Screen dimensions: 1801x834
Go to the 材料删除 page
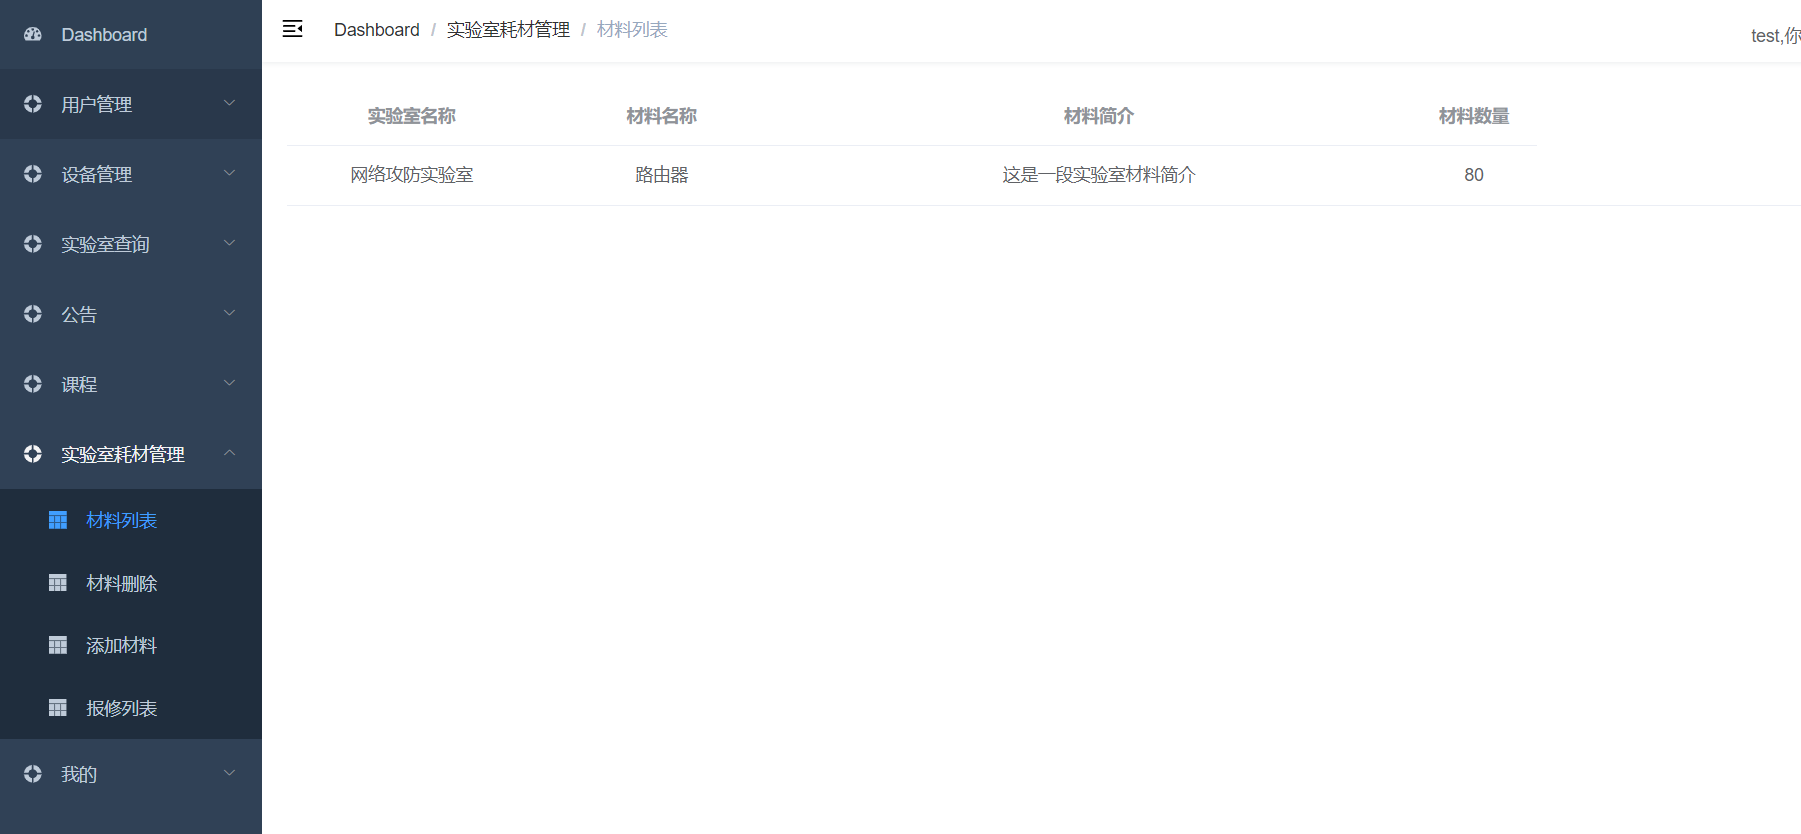131,583
